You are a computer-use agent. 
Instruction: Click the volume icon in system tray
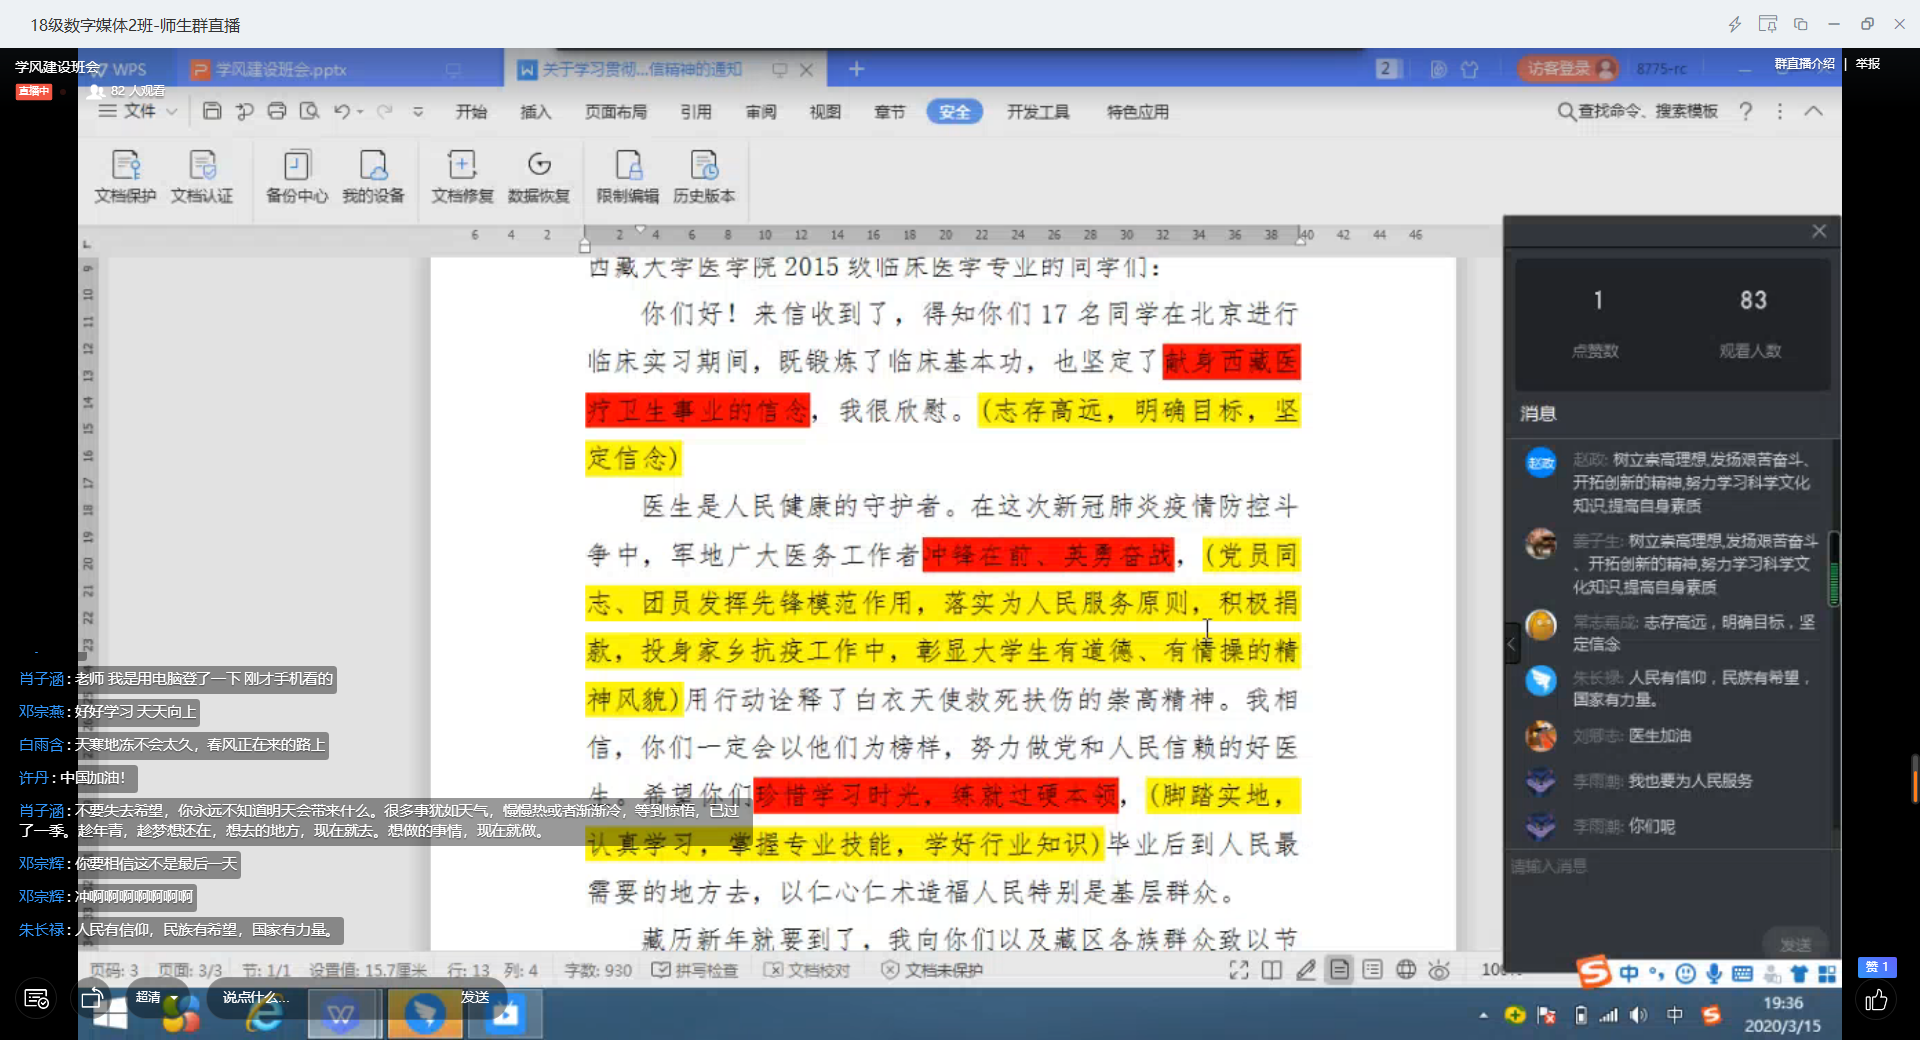(1638, 1015)
